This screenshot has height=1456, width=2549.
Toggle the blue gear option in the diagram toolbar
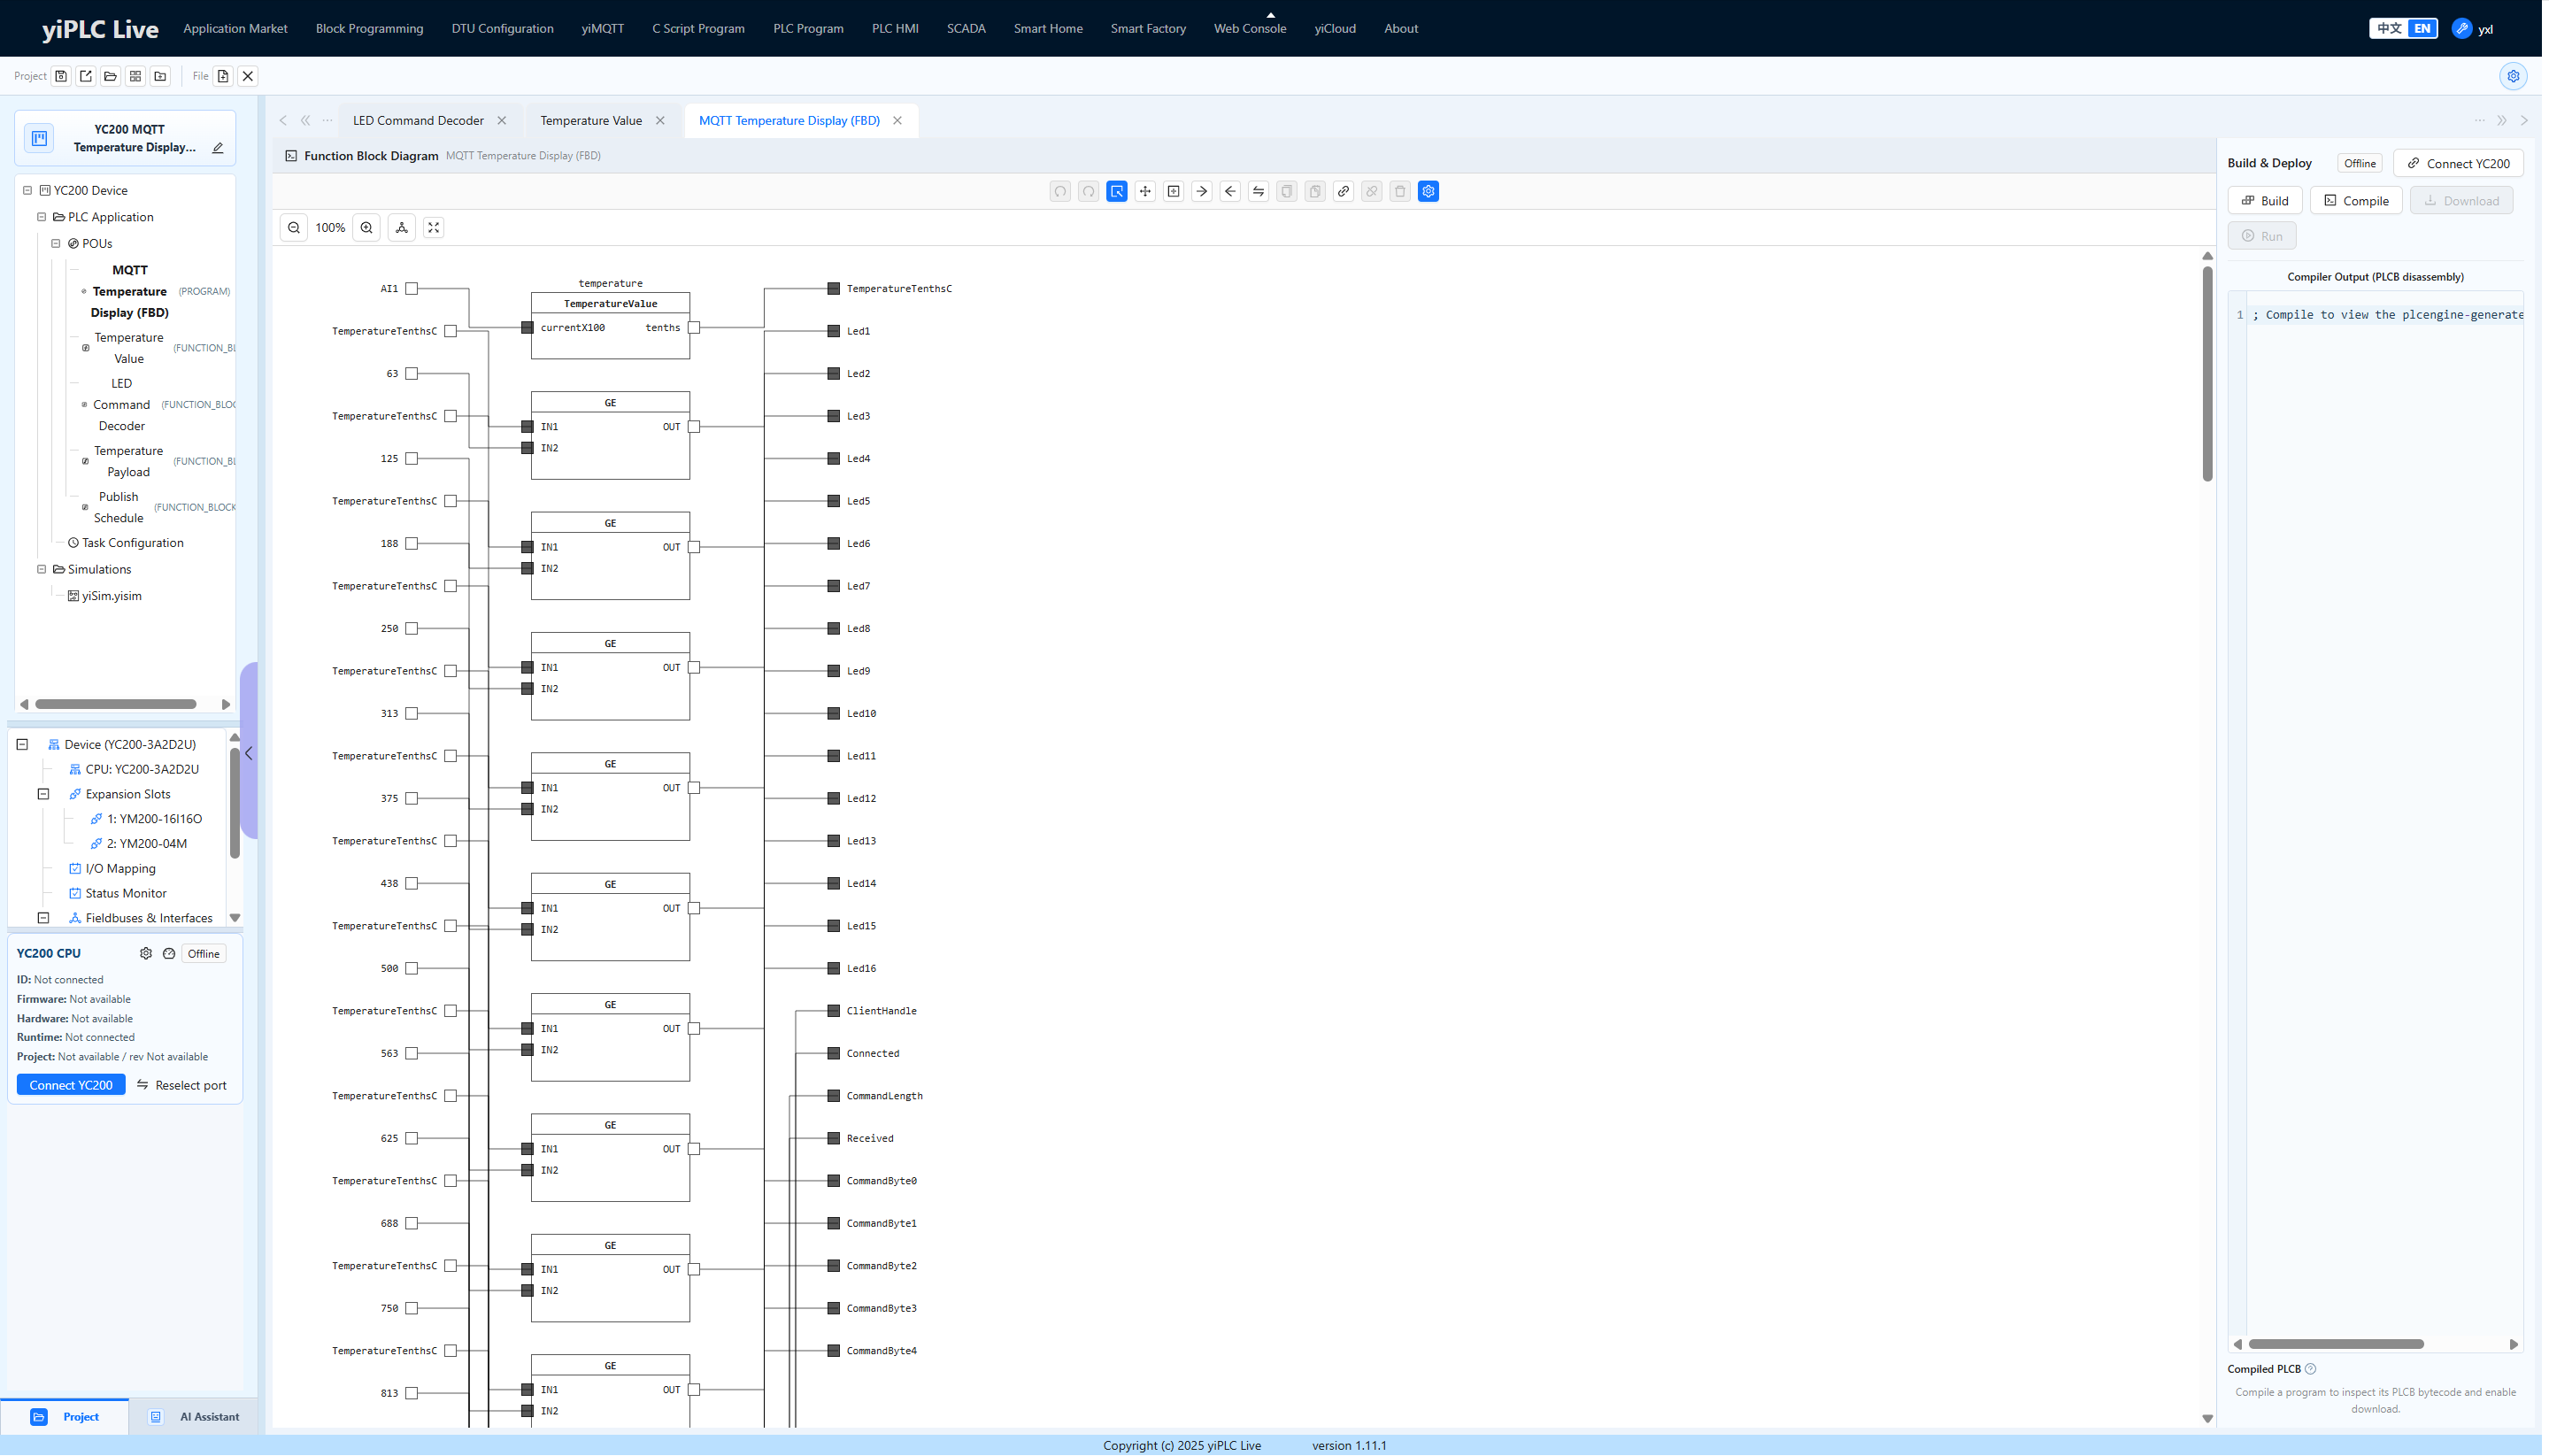click(x=1429, y=191)
